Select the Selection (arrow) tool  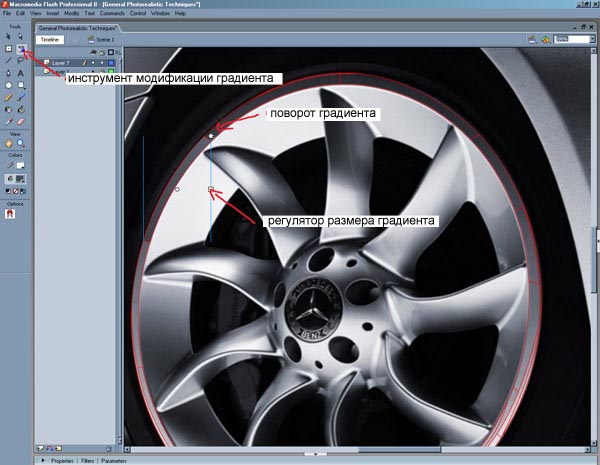(8, 36)
